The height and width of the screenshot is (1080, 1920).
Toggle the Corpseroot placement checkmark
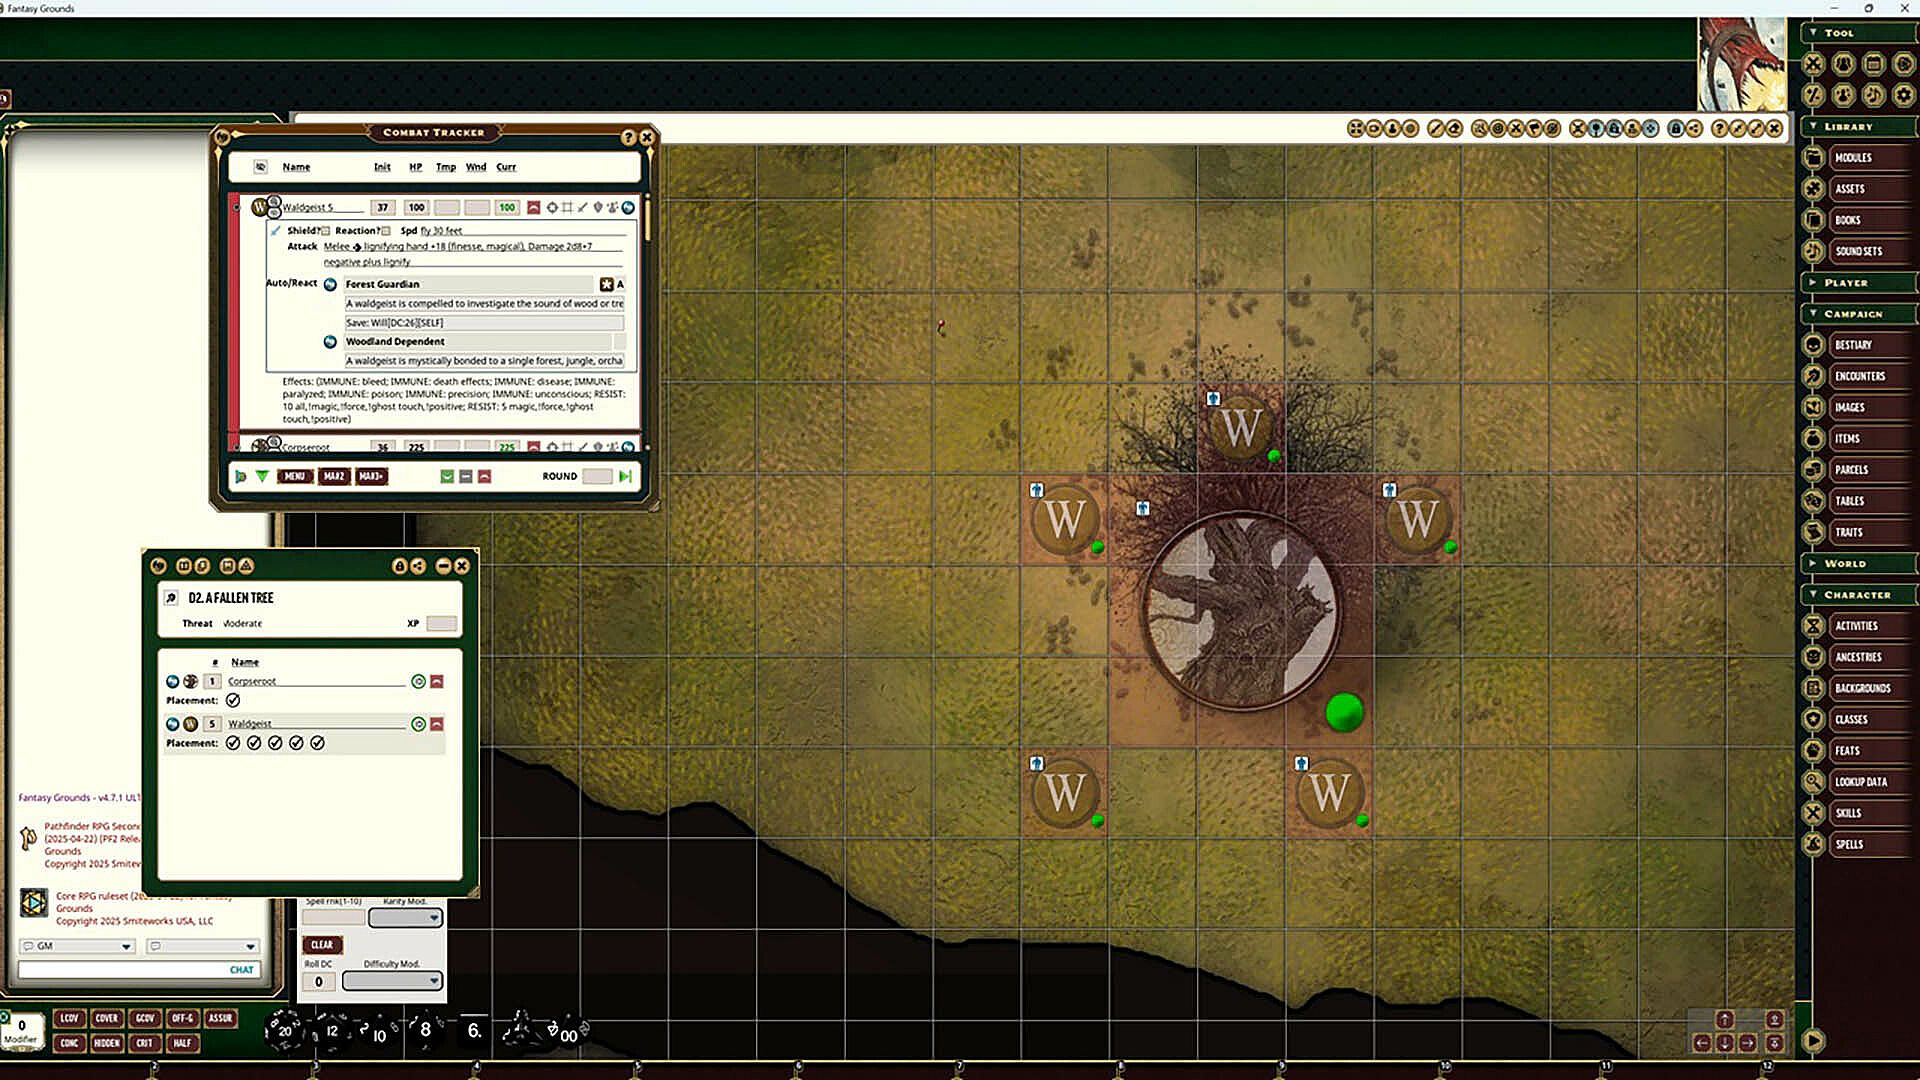[233, 700]
